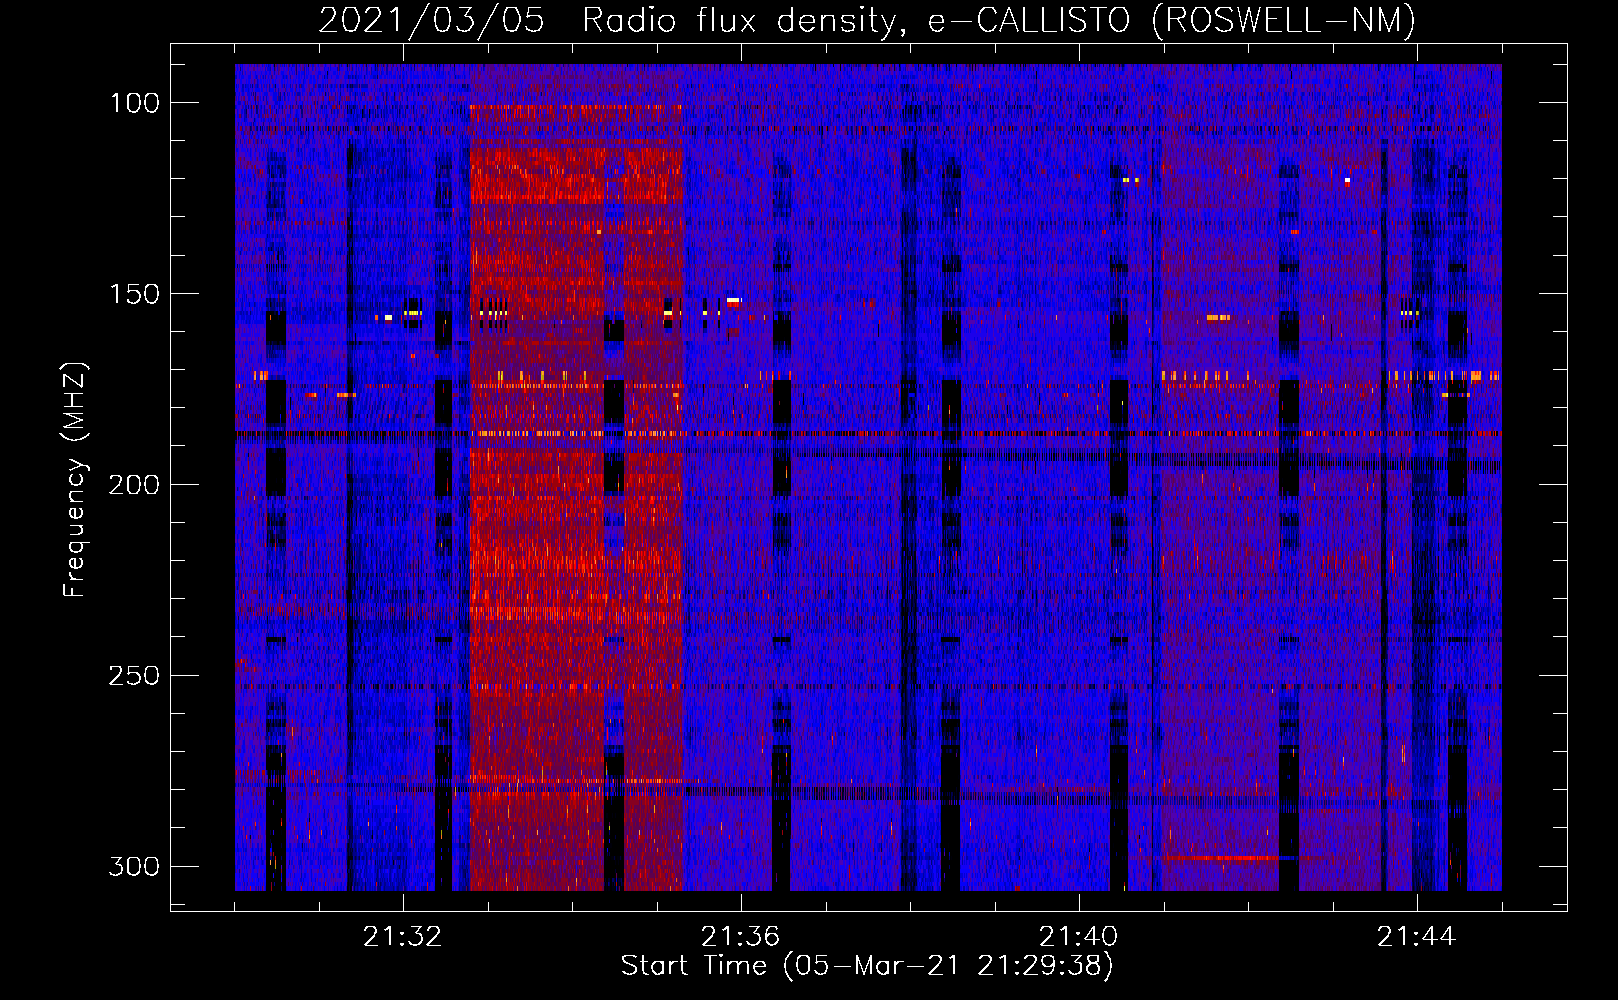The height and width of the screenshot is (1000, 1618).
Task: Click the 21:44 time tick label
Action: tap(1416, 937)
